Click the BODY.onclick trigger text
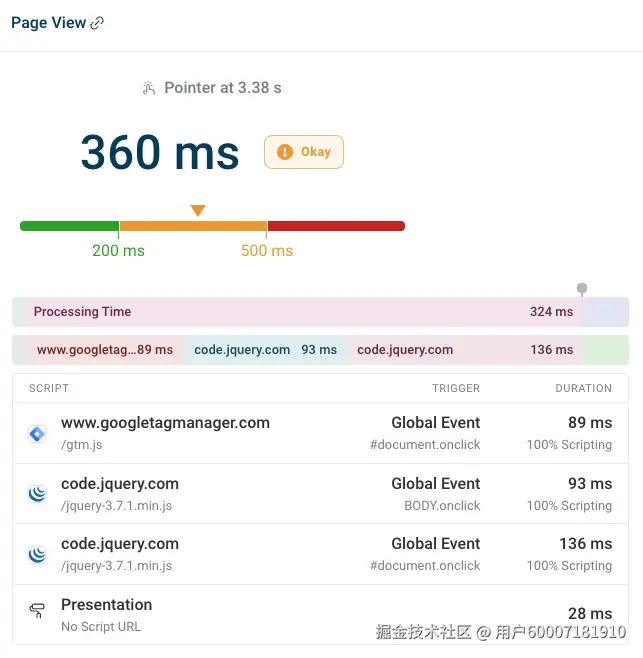 [x=442, y=506]
